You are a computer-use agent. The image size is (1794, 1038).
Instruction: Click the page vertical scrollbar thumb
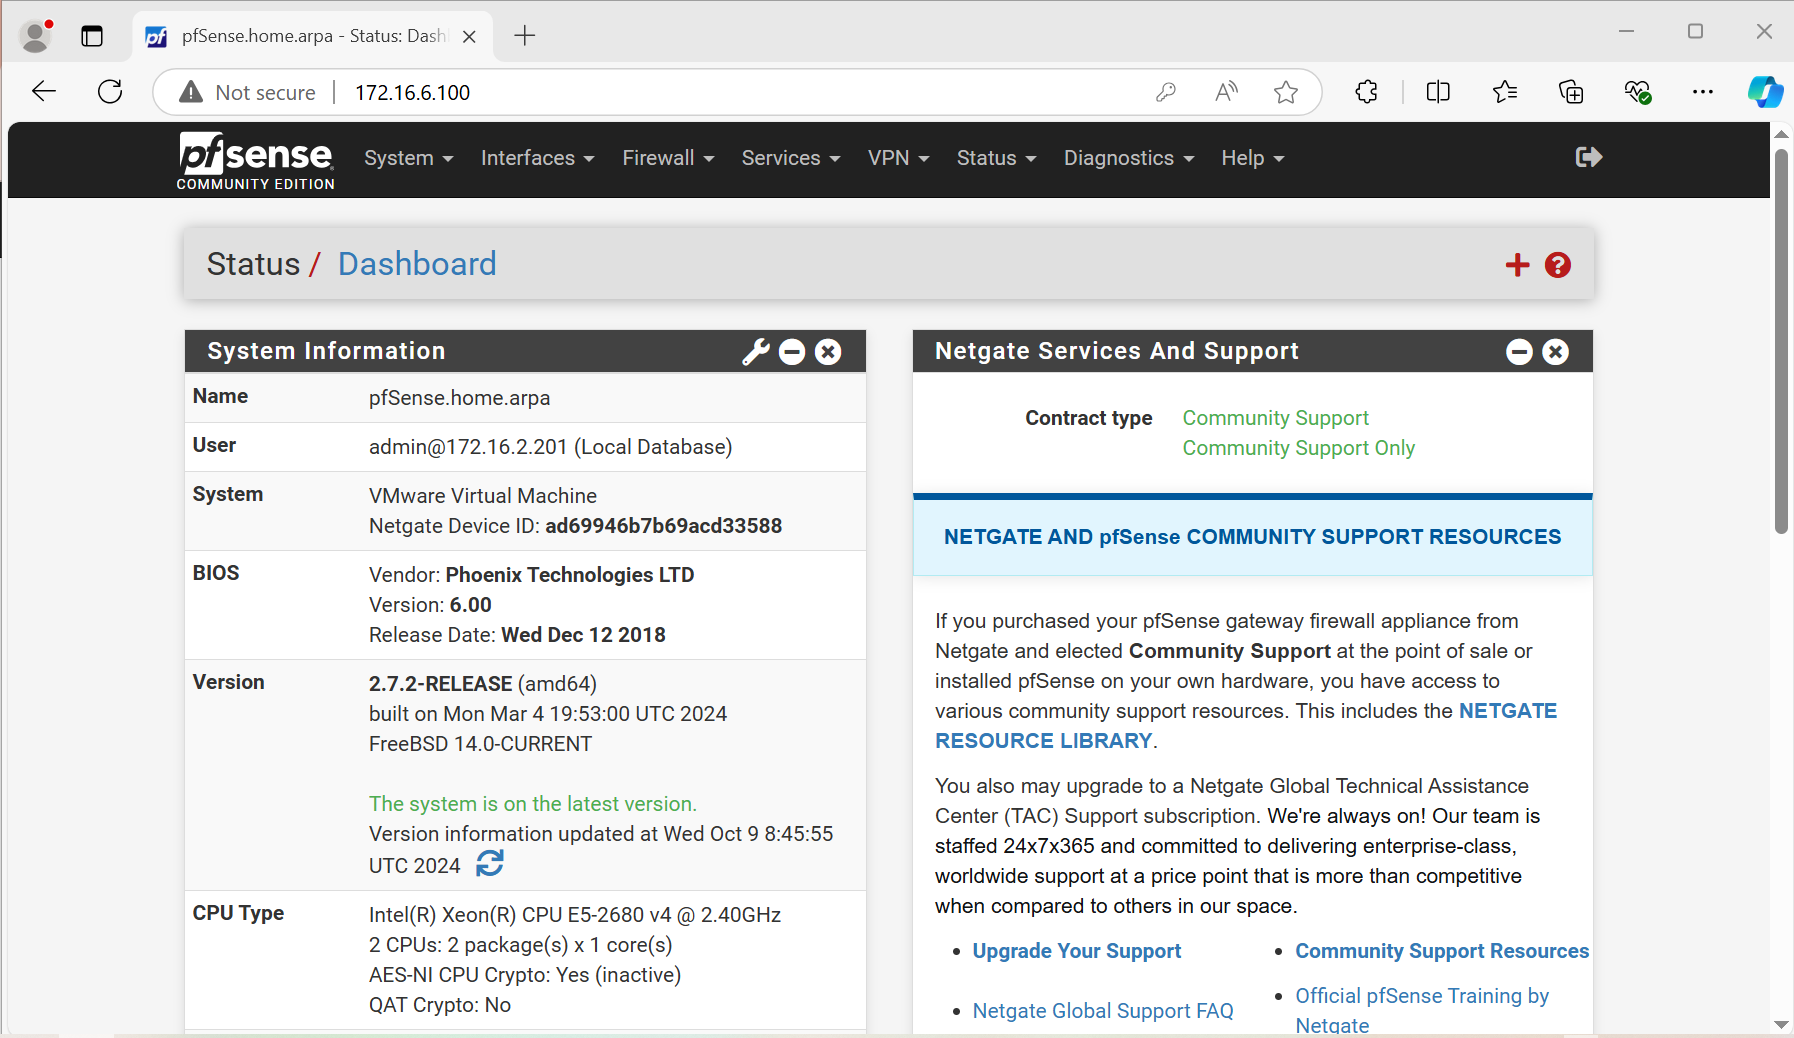pyautogui.click(x=1781, y=340)
